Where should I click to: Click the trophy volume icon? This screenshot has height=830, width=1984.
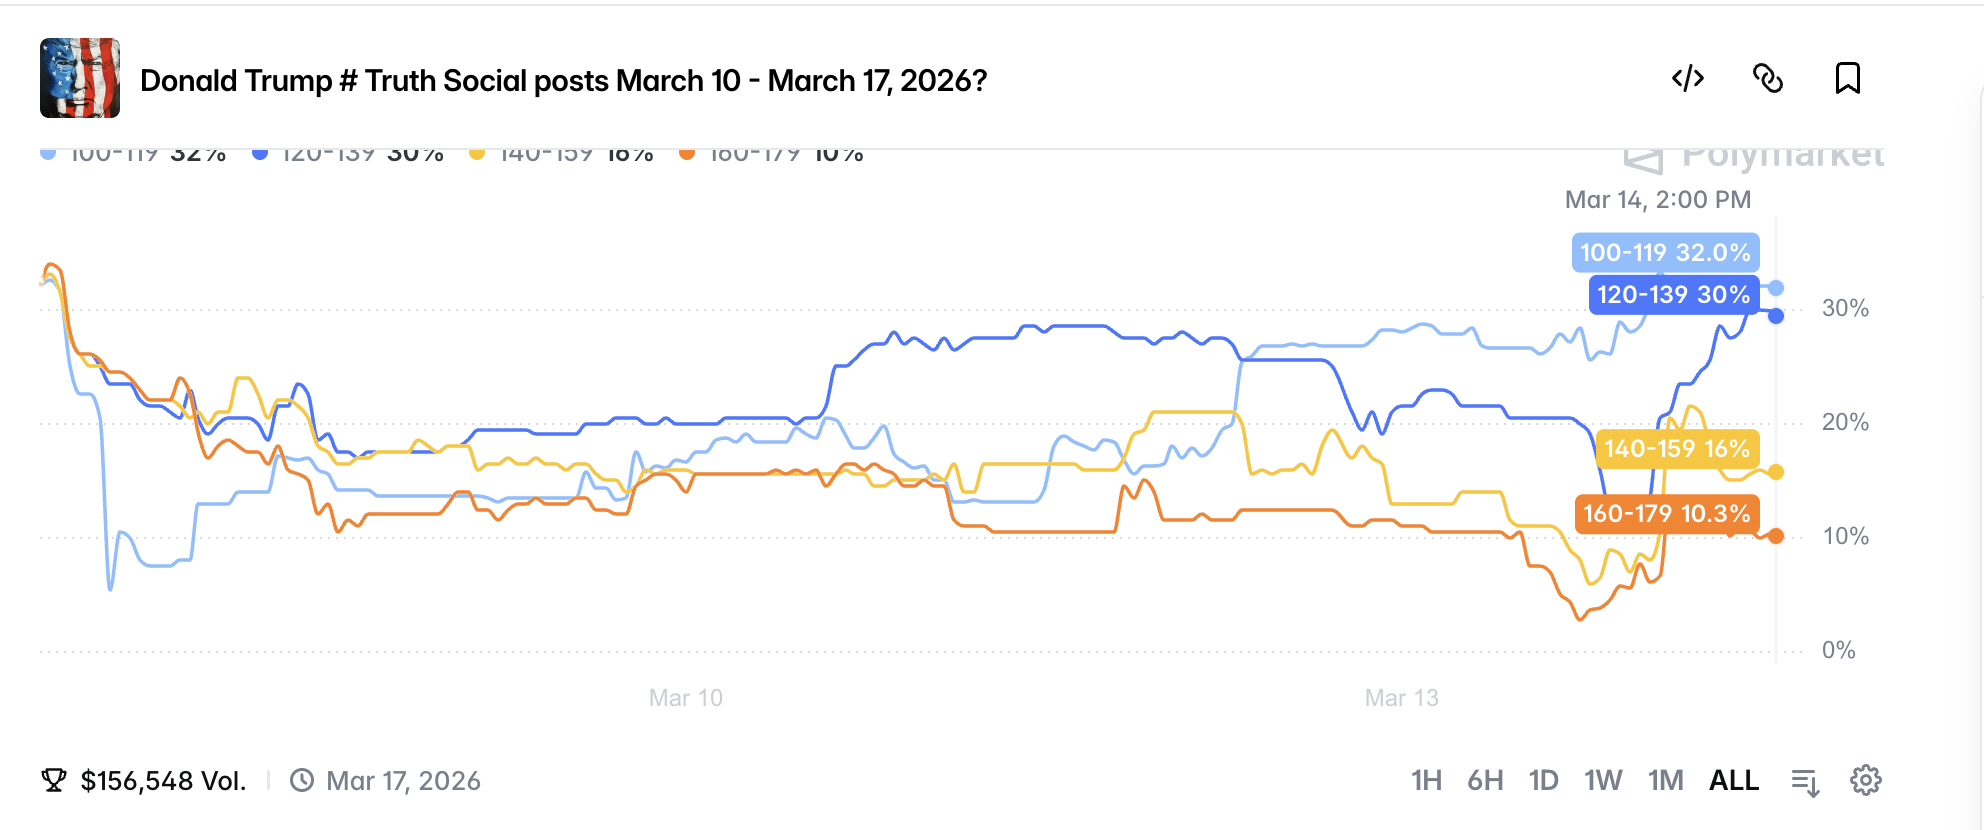click(x=54, y=780)
